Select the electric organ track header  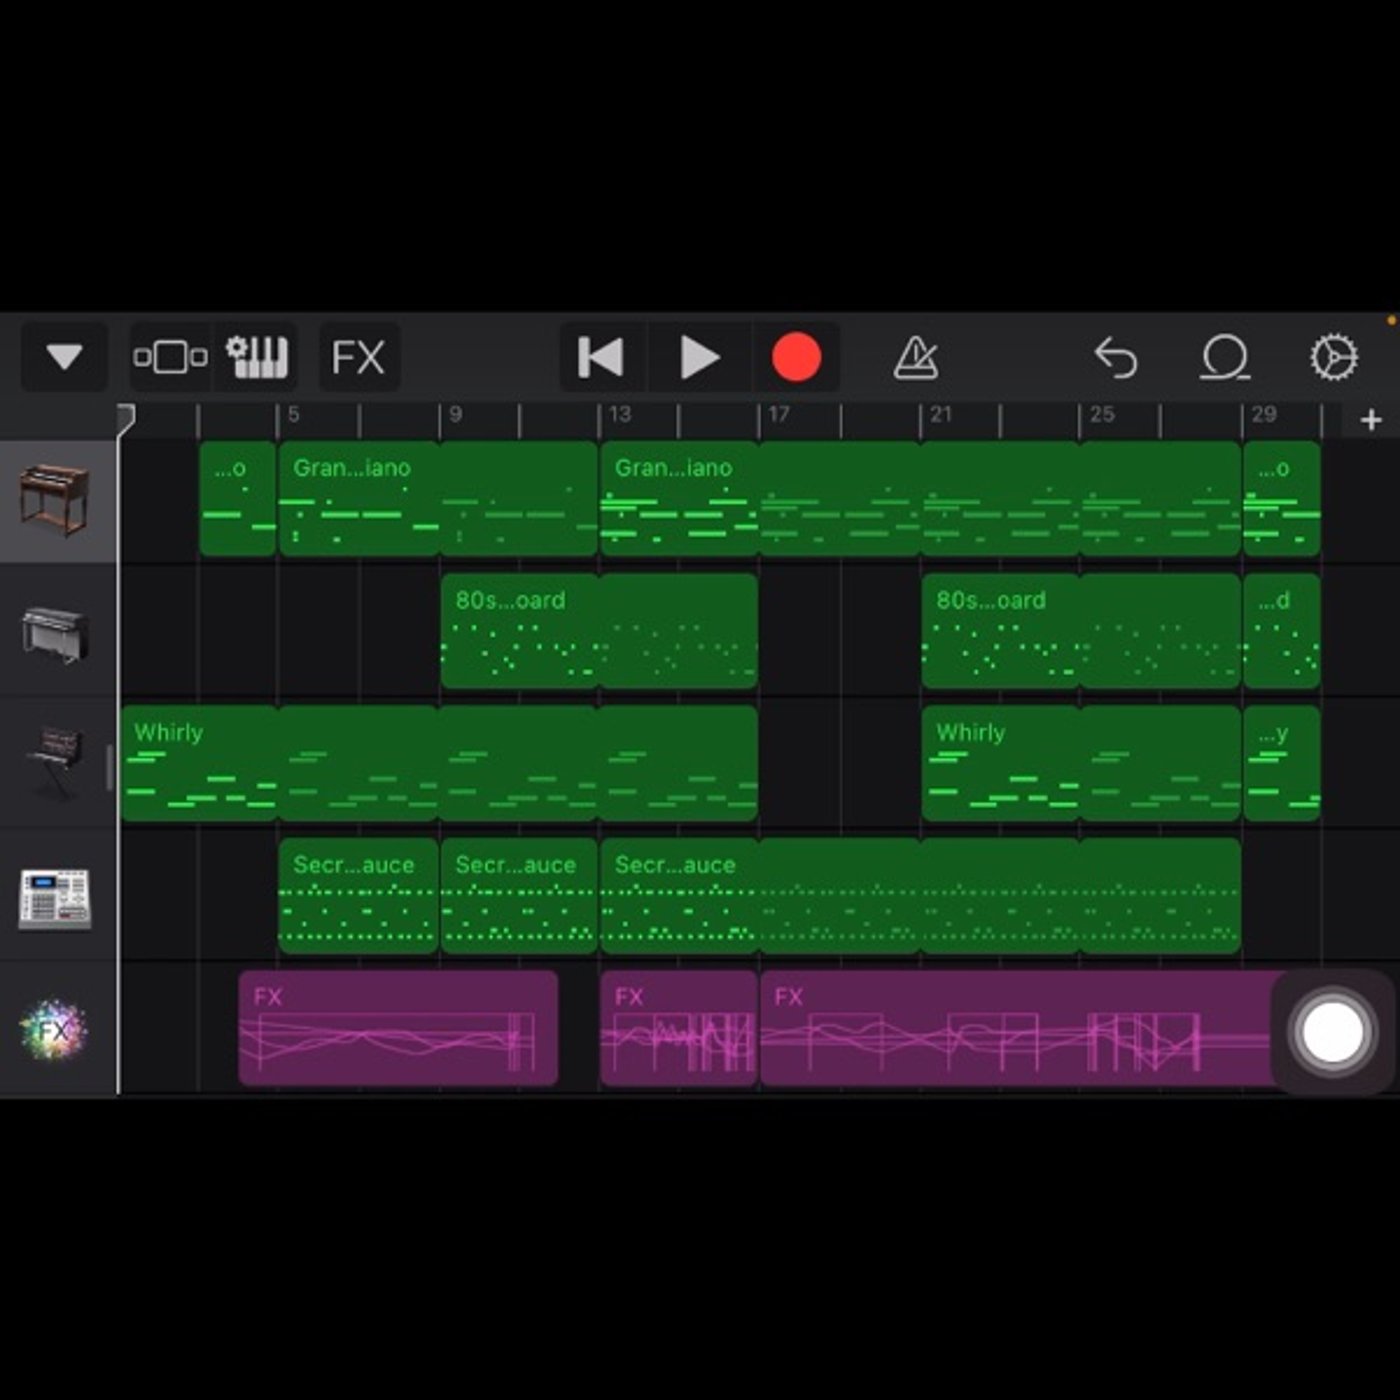coord(56,500)
